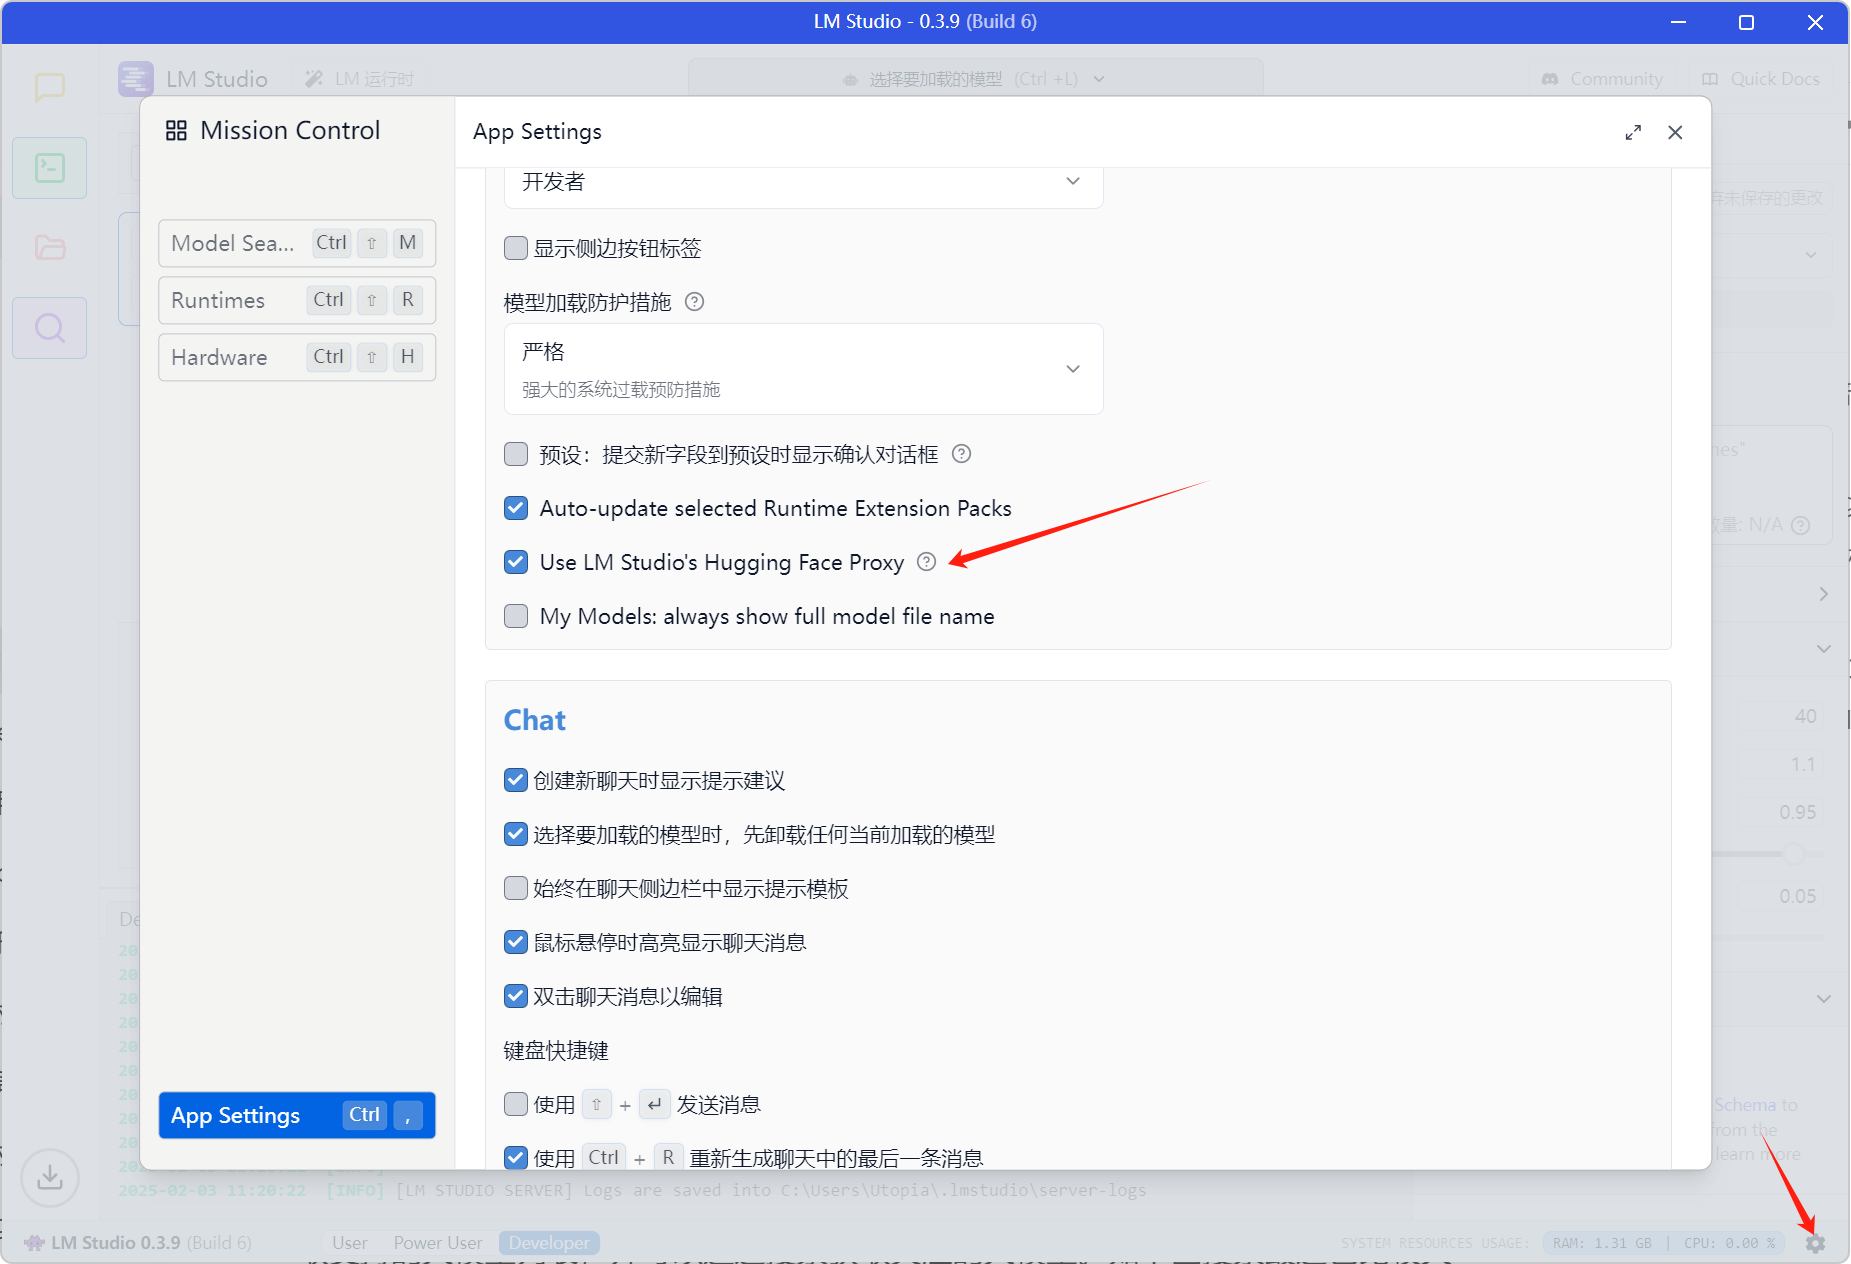The width and height of the screenshot is (1851, 1264).
Task: Open Hardware in Mission Control
Action: 297,357
